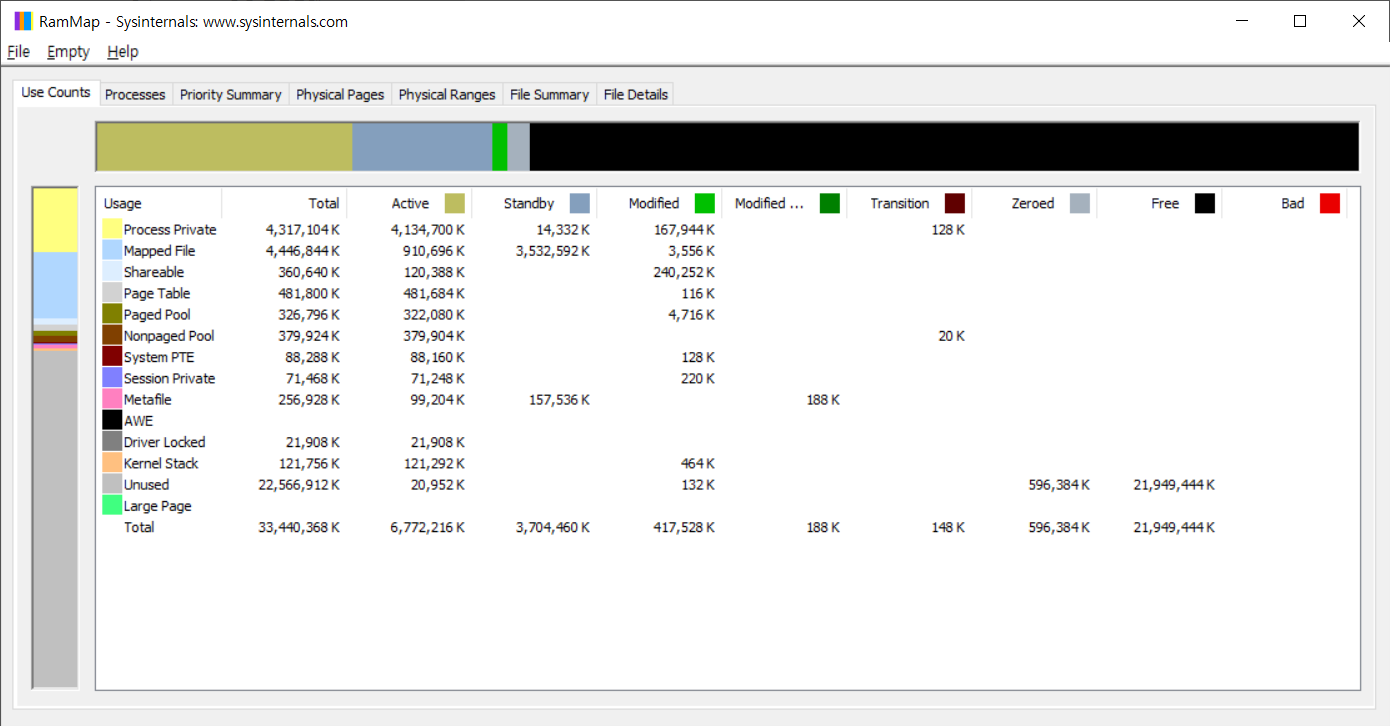
Task: Click the Process Private yellow swatch
Action: click(x=112, y=229)
